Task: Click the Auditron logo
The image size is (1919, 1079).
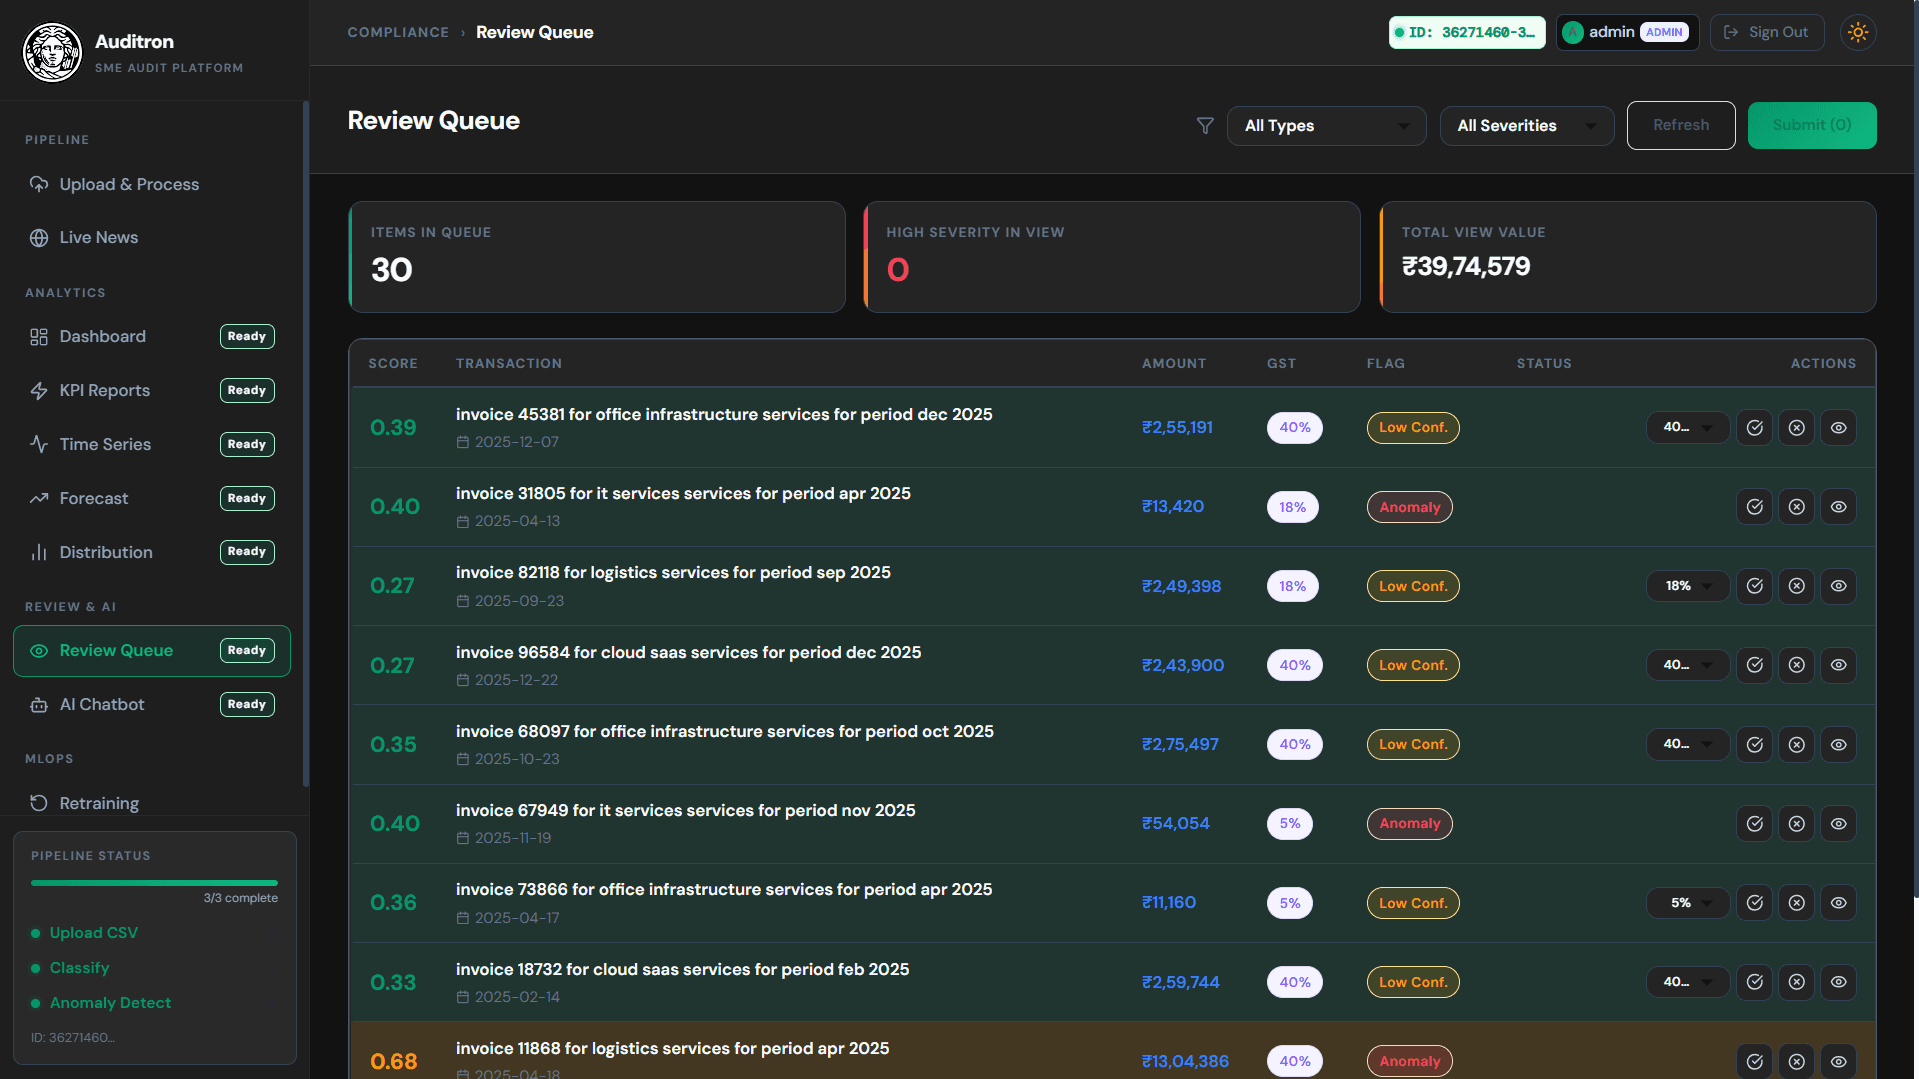Action: click(52, 52)
